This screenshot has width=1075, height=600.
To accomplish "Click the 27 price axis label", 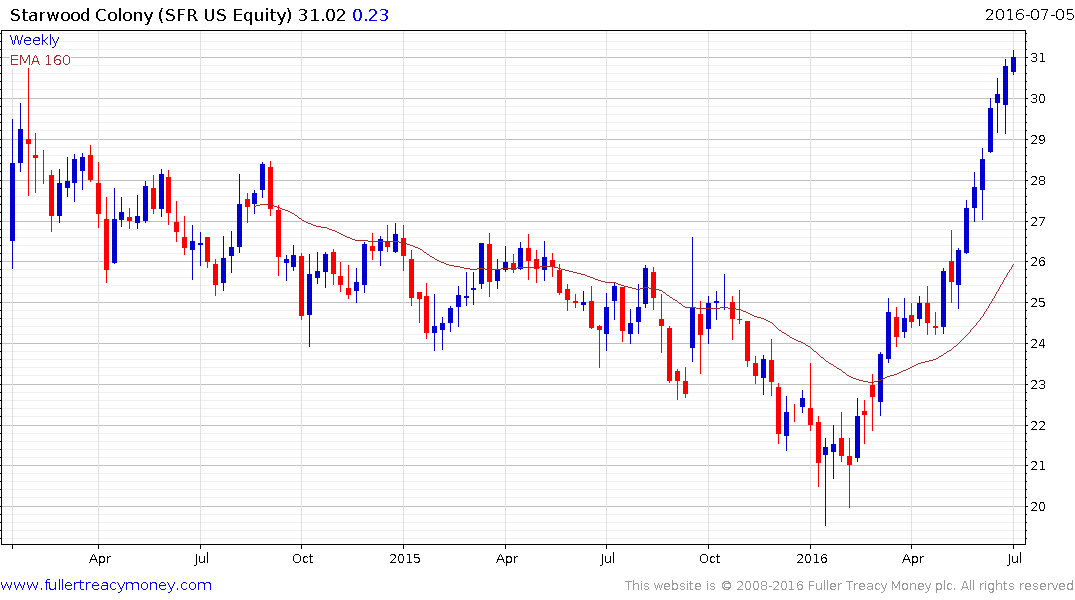I will [x=1038, y=221].
